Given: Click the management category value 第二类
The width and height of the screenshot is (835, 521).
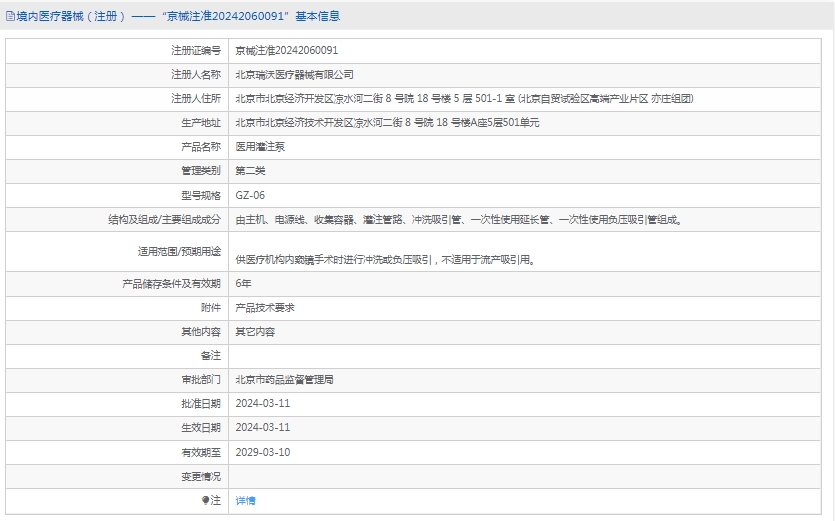Looking at the screenshot, I should (x=250, y=171).
